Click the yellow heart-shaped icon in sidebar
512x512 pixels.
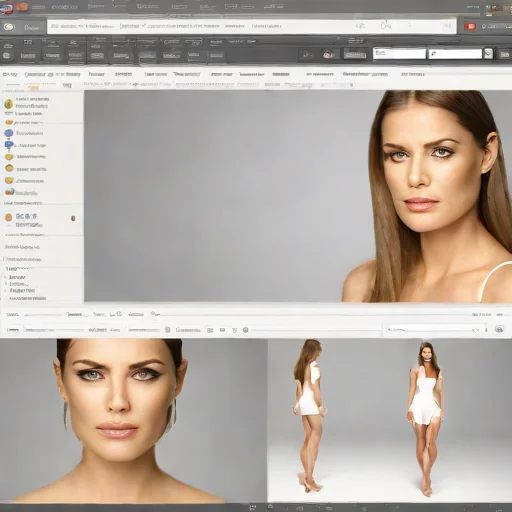click(9, 180)
